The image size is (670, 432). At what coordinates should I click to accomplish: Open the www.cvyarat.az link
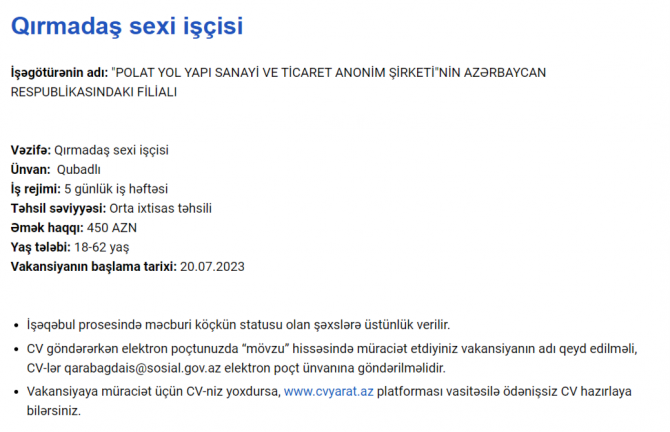(328, 392)
